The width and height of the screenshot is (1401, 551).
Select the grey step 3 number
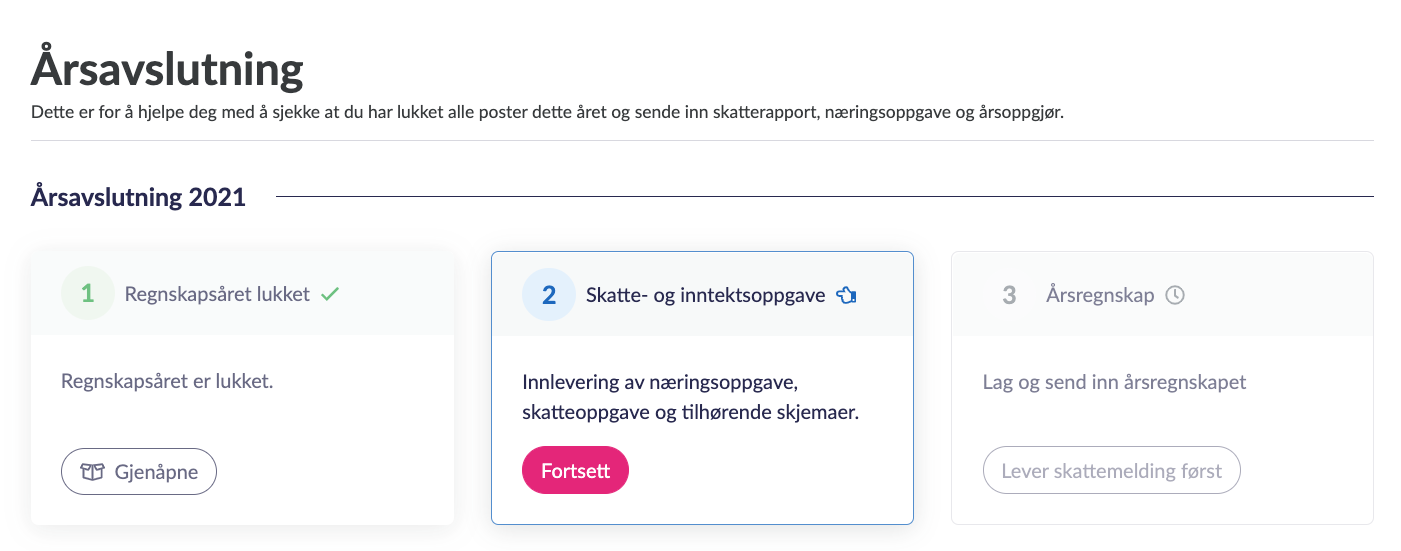(1009, 295)
